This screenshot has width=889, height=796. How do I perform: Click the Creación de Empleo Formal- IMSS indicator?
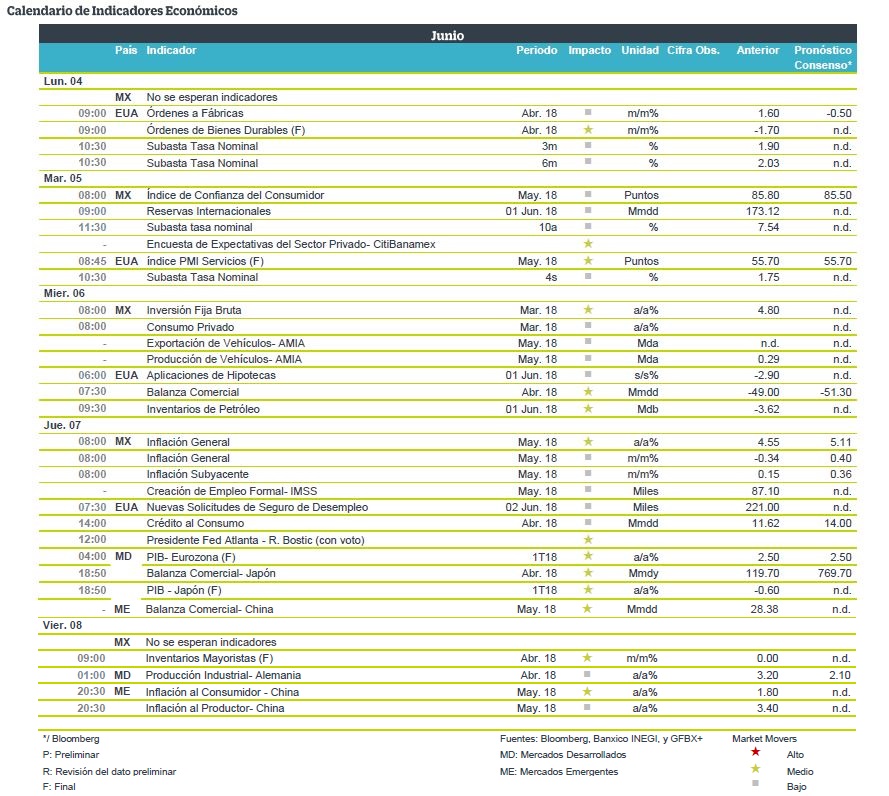click(232, 491)
